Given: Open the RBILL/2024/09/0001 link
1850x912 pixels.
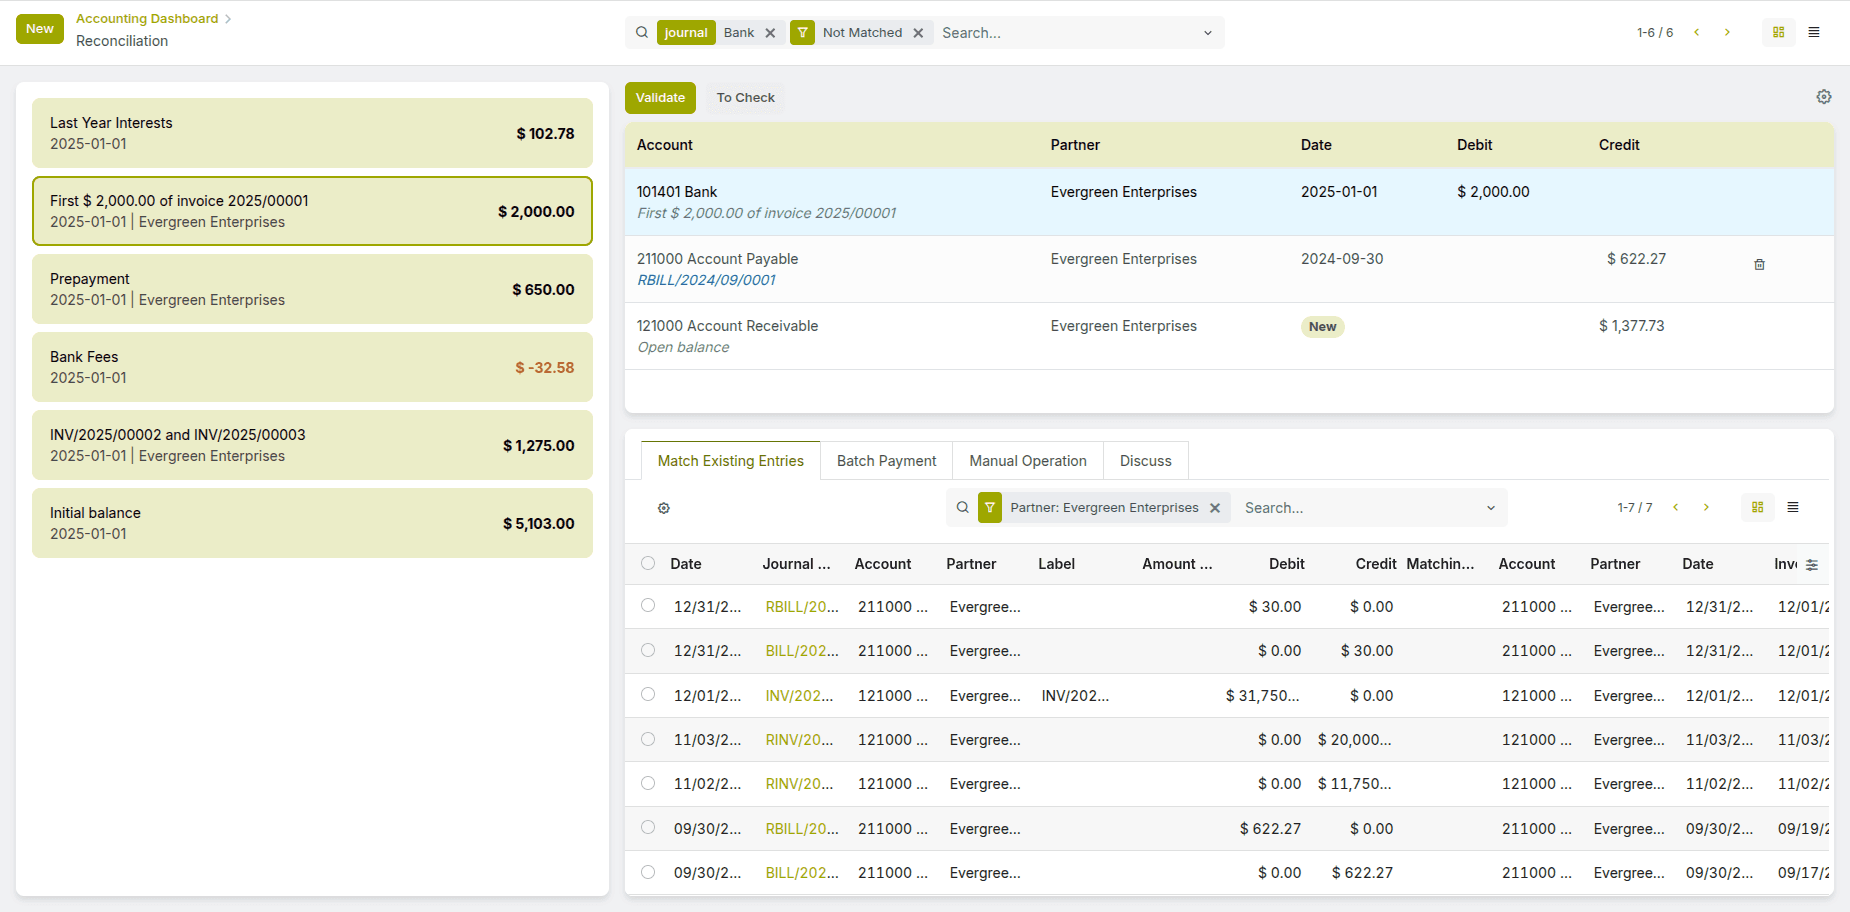Looking at the screenshot, I should click(706, 280).
